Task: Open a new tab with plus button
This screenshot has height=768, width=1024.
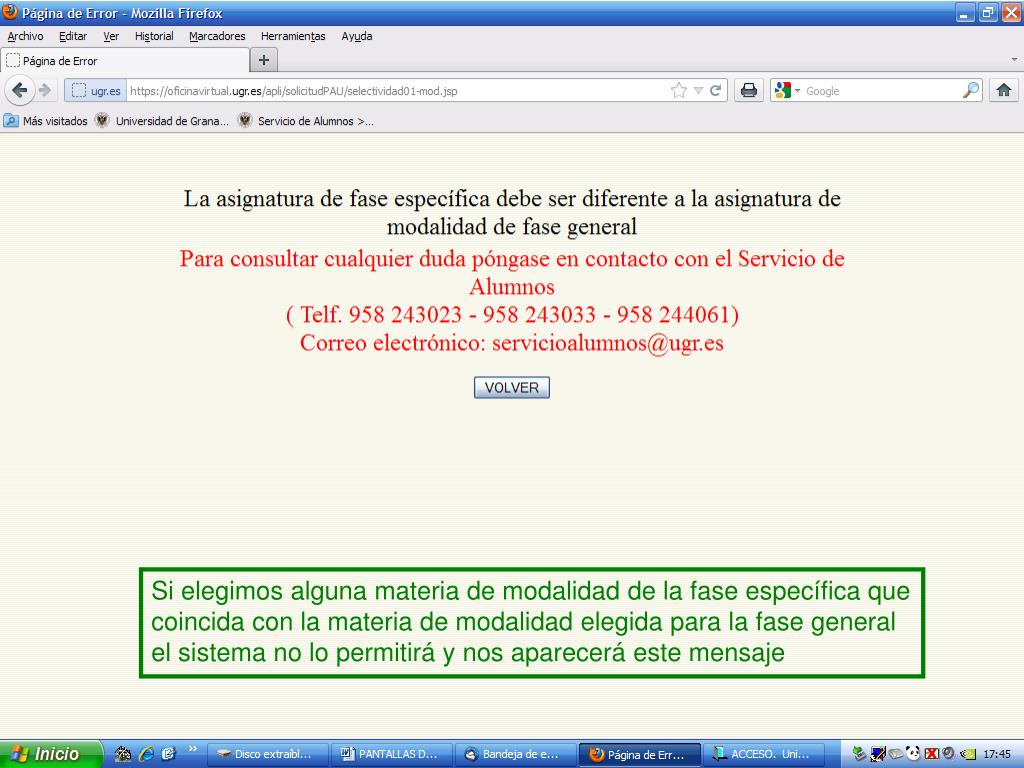Action: (264, 60)
